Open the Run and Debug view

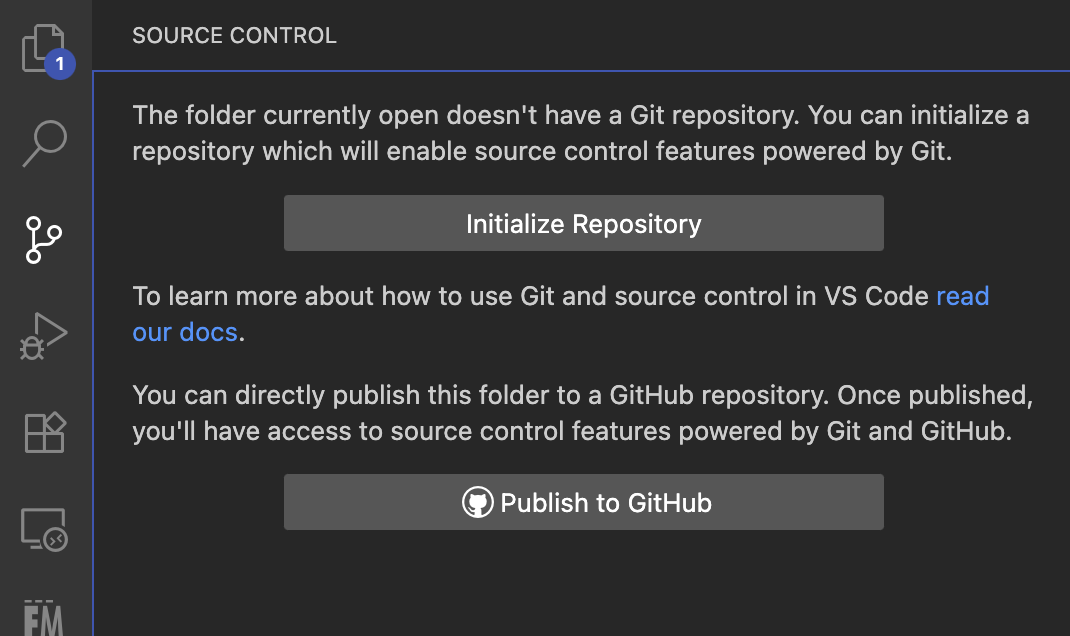point(44,336)
